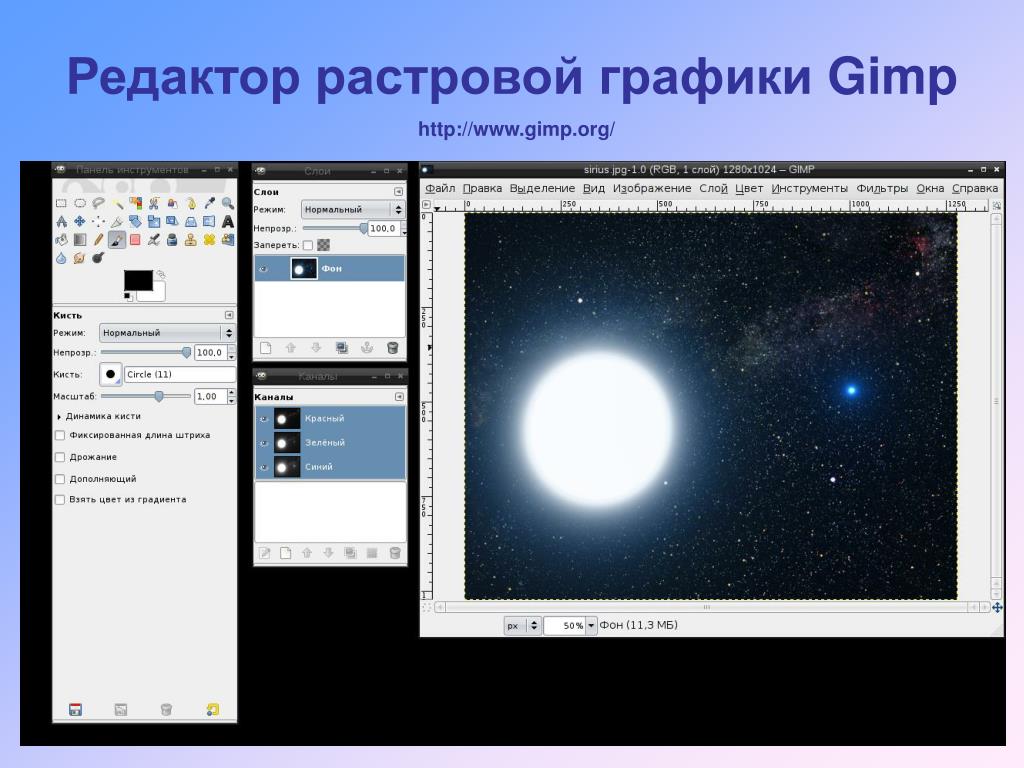Screen dimensions: 1024x768
Task: Hide the Фон layer with eye icon
Action: tap(264, 268)
